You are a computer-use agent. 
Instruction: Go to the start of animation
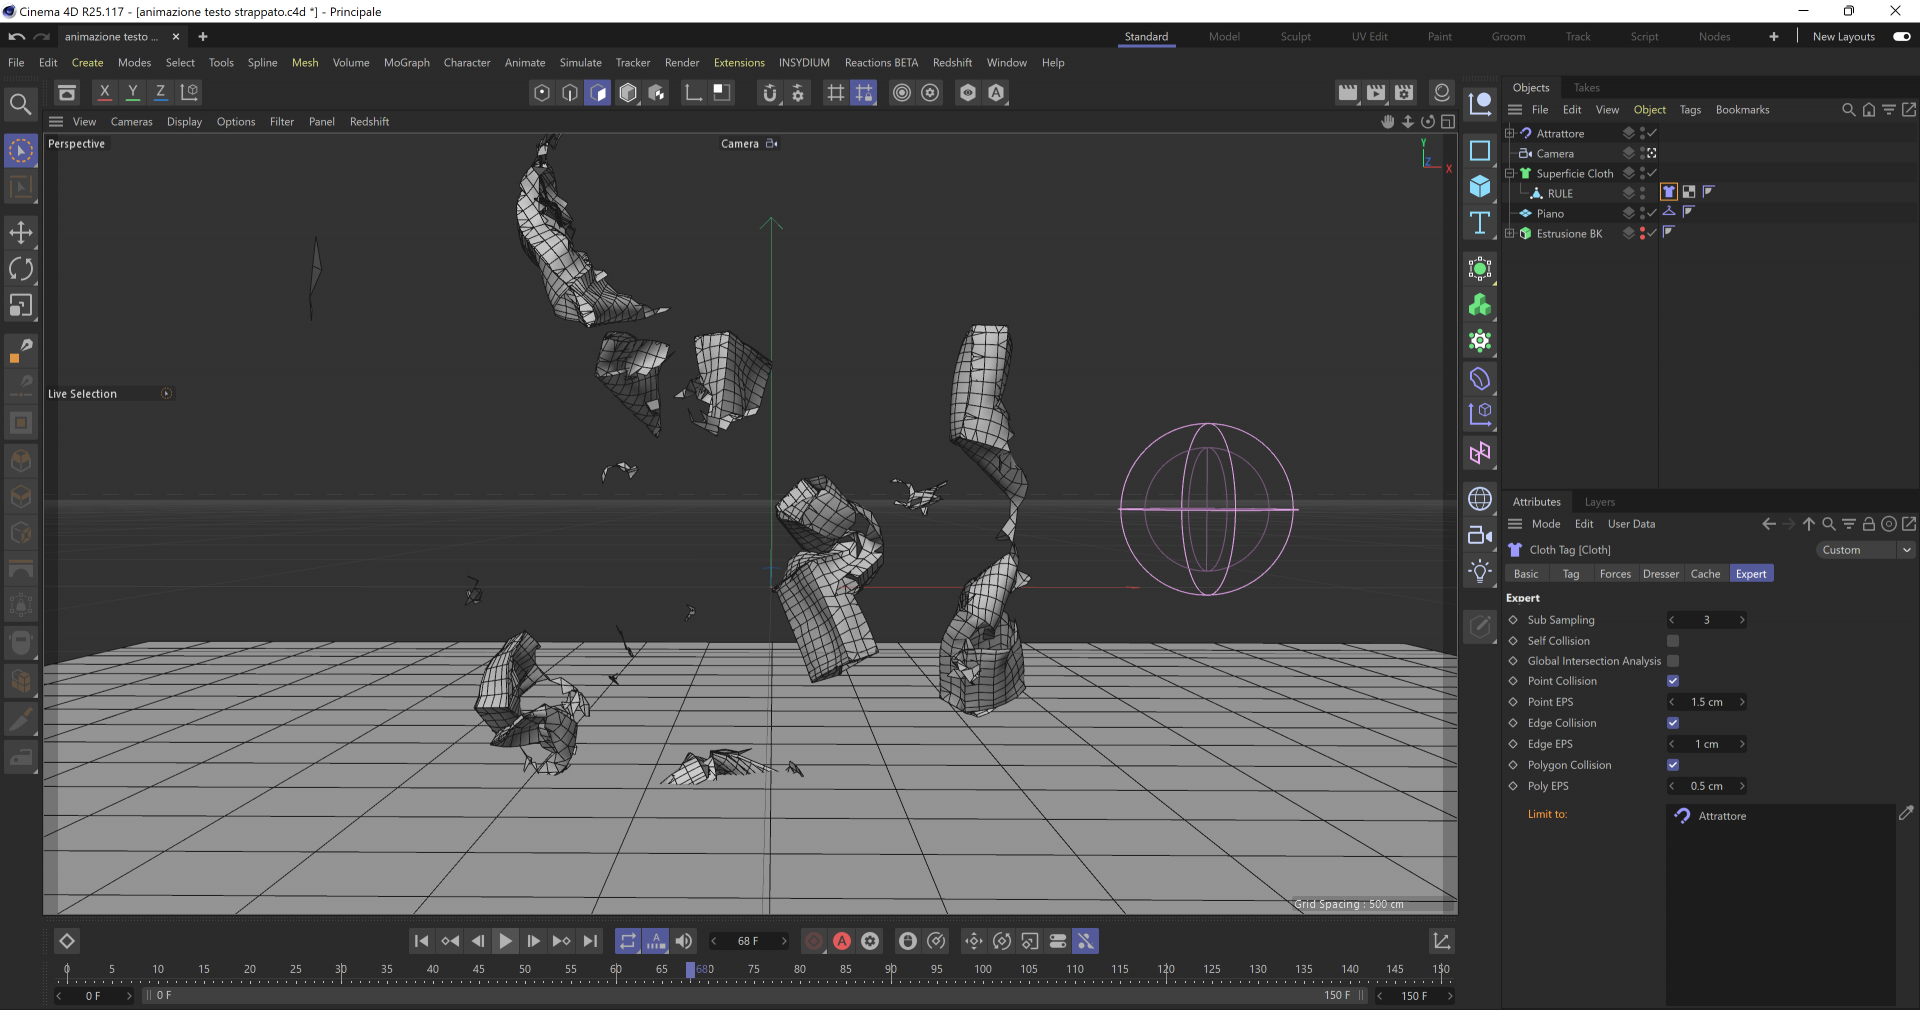coord(422,941)
